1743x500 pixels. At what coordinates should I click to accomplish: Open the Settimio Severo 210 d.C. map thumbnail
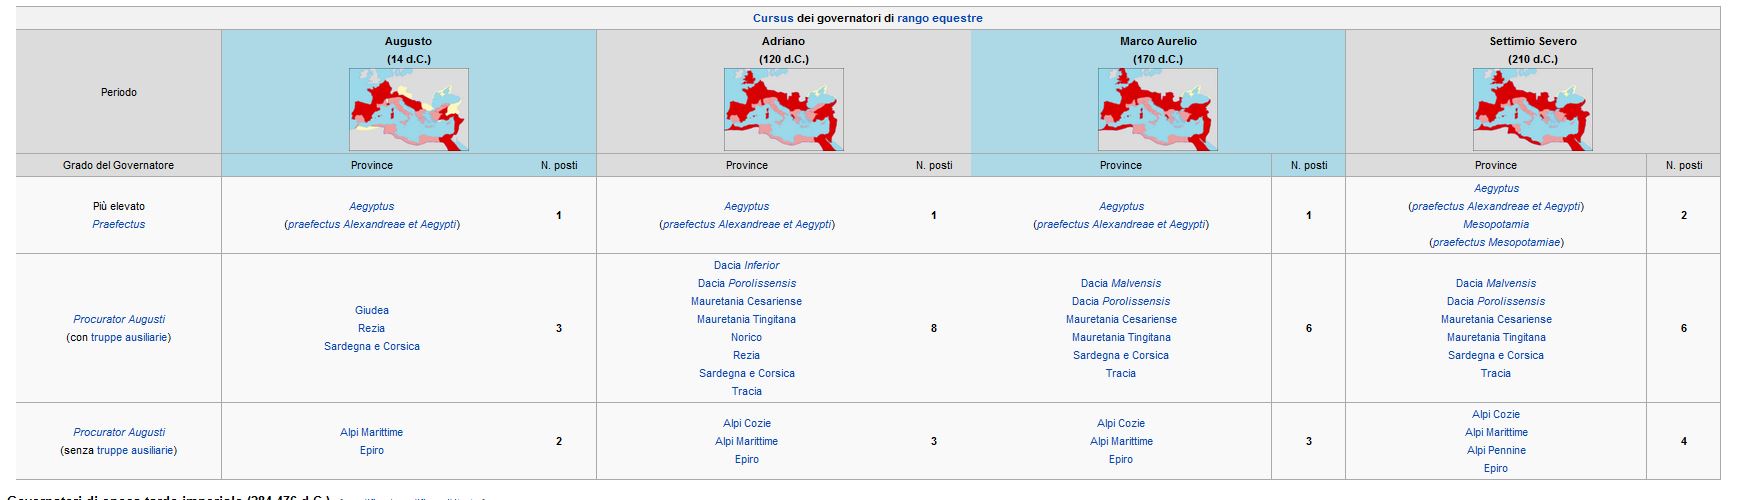1533,110
